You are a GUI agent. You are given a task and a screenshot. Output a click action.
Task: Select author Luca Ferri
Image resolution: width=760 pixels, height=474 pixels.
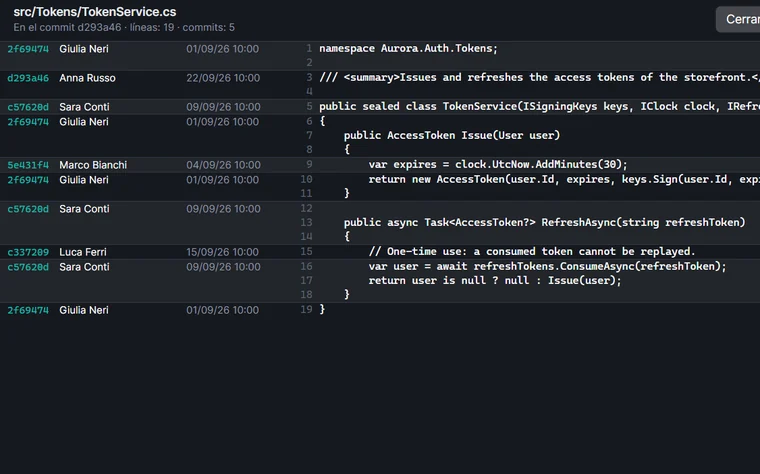pos(83,253)
